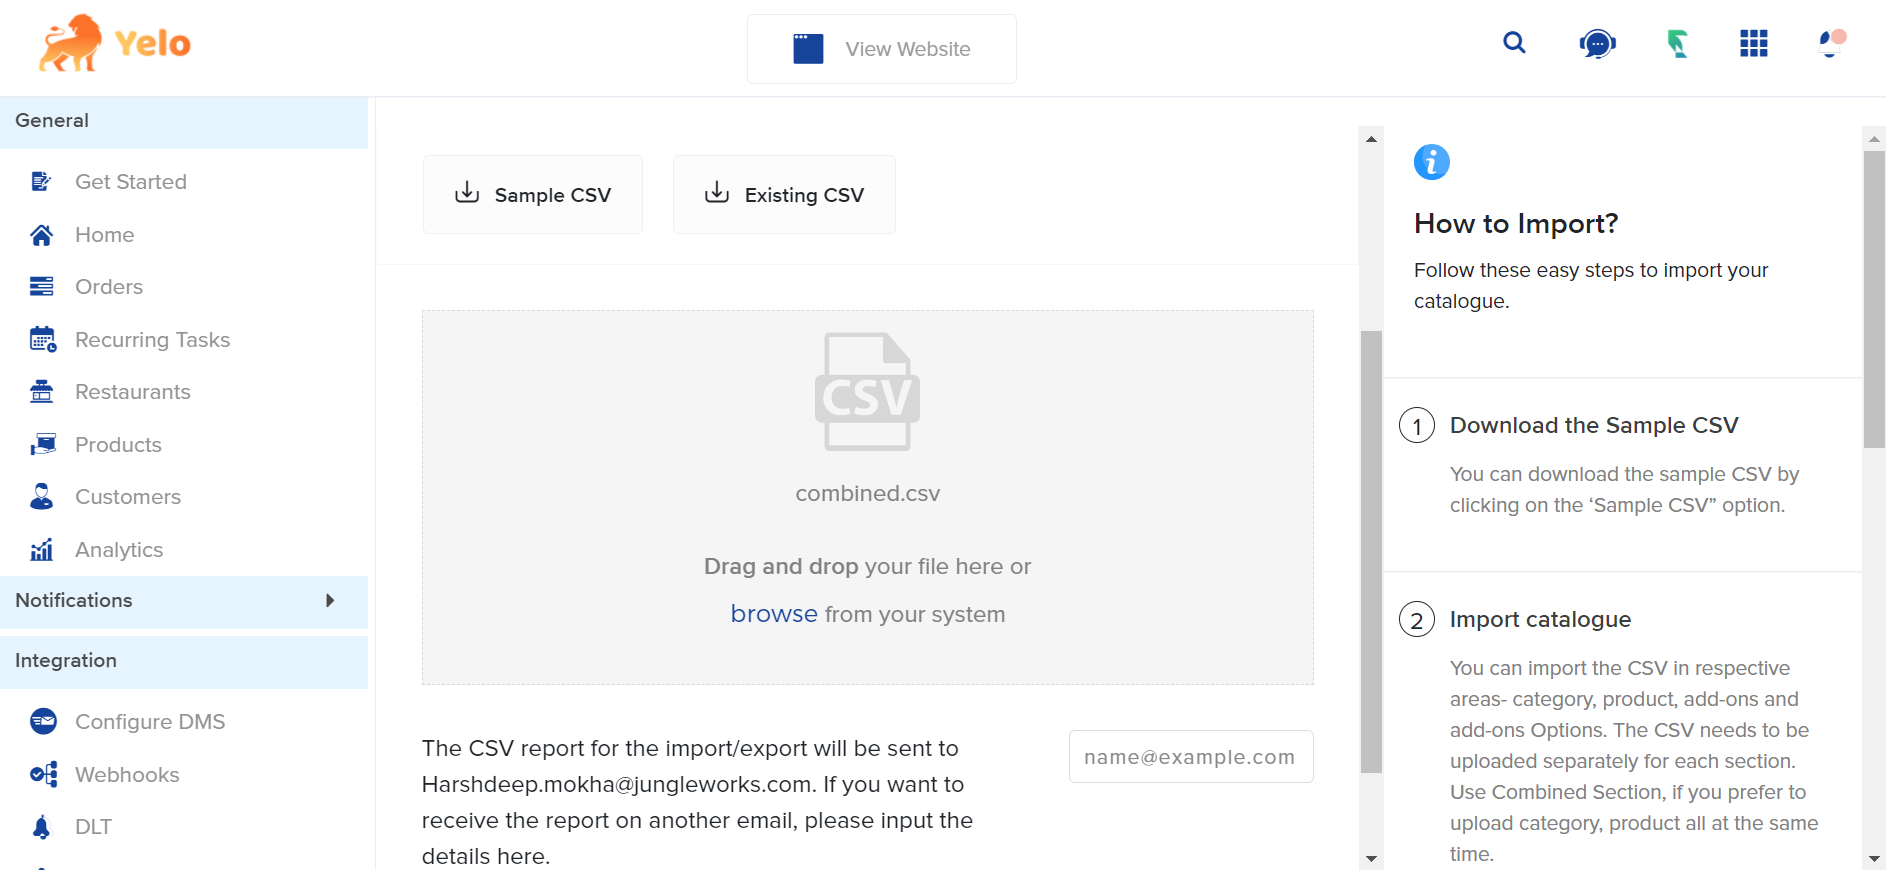Download the Existing CSV

click(784, 195)
